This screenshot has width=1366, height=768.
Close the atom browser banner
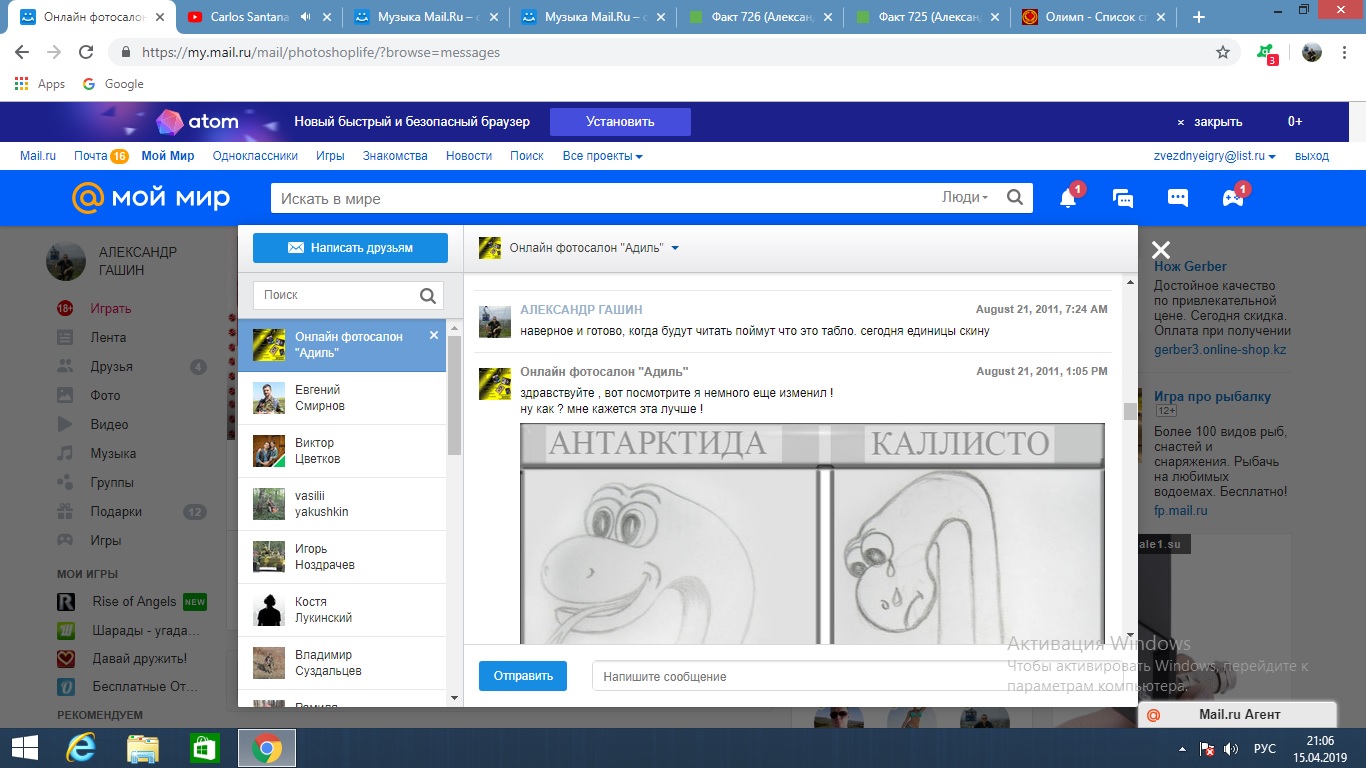coord(1209,122)
